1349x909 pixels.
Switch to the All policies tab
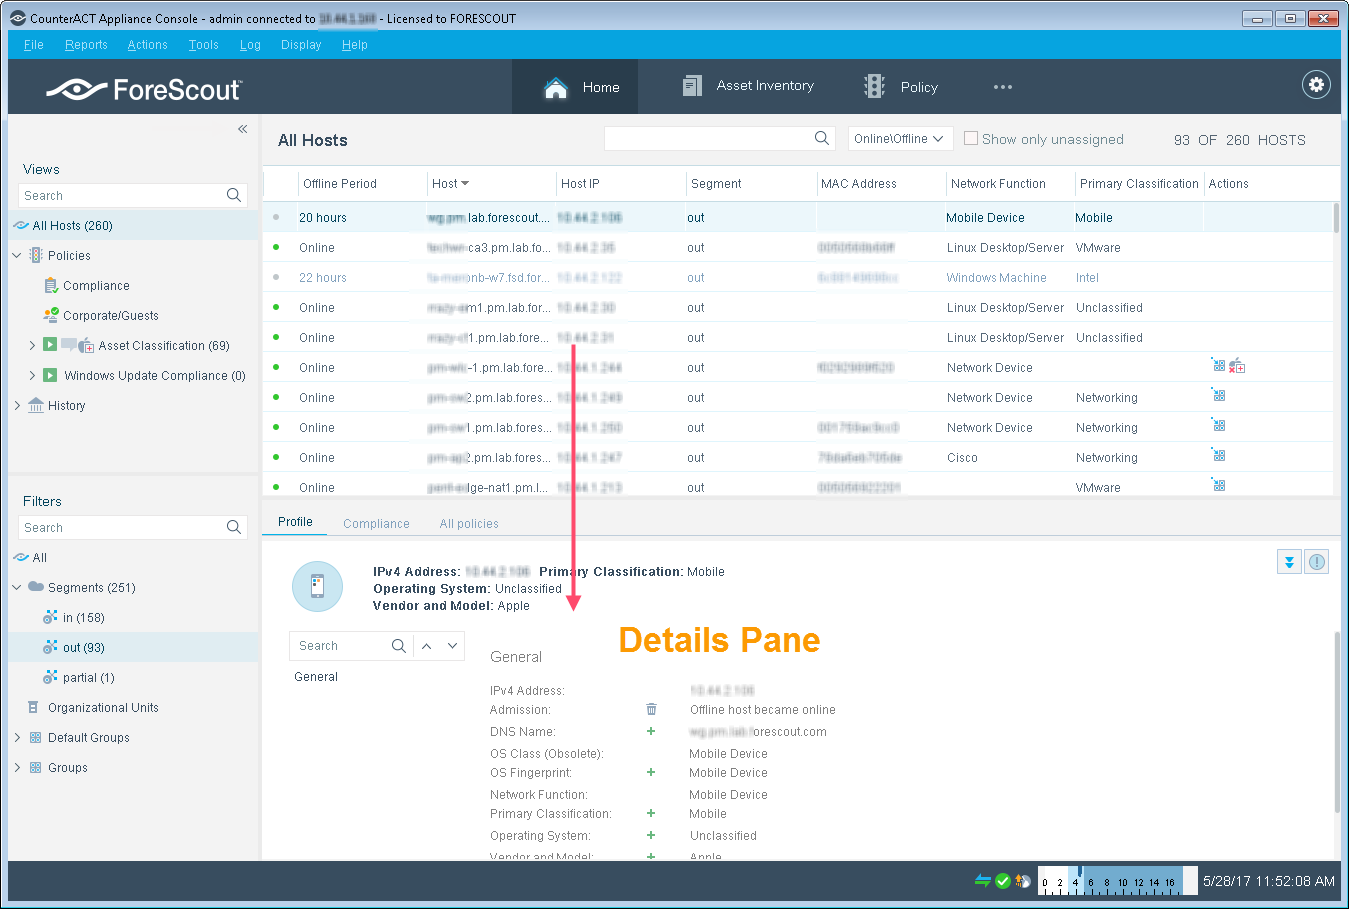469,523
